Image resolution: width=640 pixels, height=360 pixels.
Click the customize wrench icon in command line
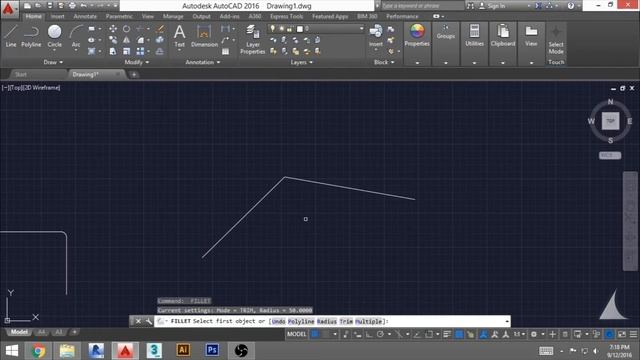[149, 321]
